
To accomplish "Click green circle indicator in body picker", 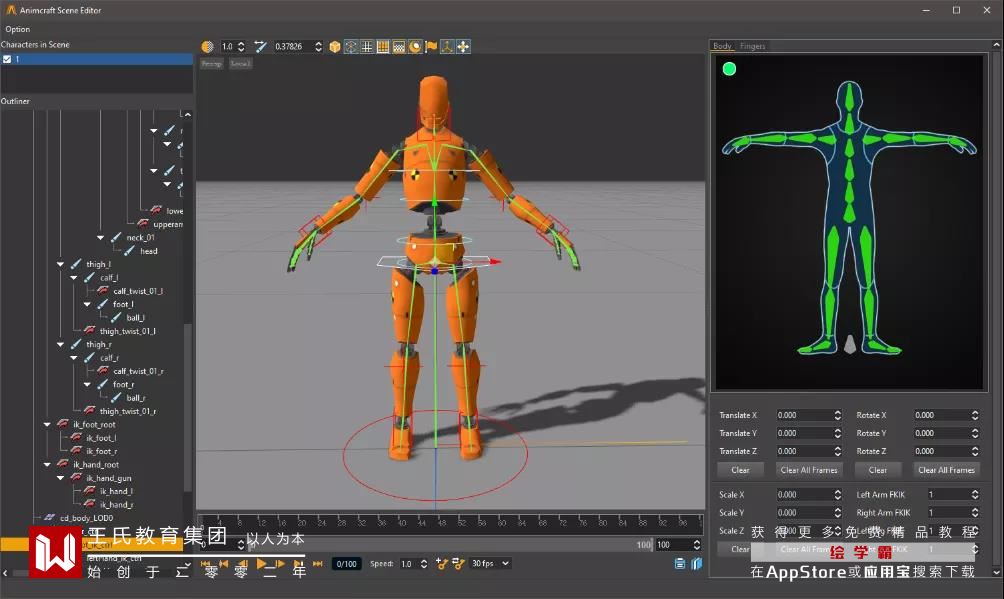I will [729, 69].
